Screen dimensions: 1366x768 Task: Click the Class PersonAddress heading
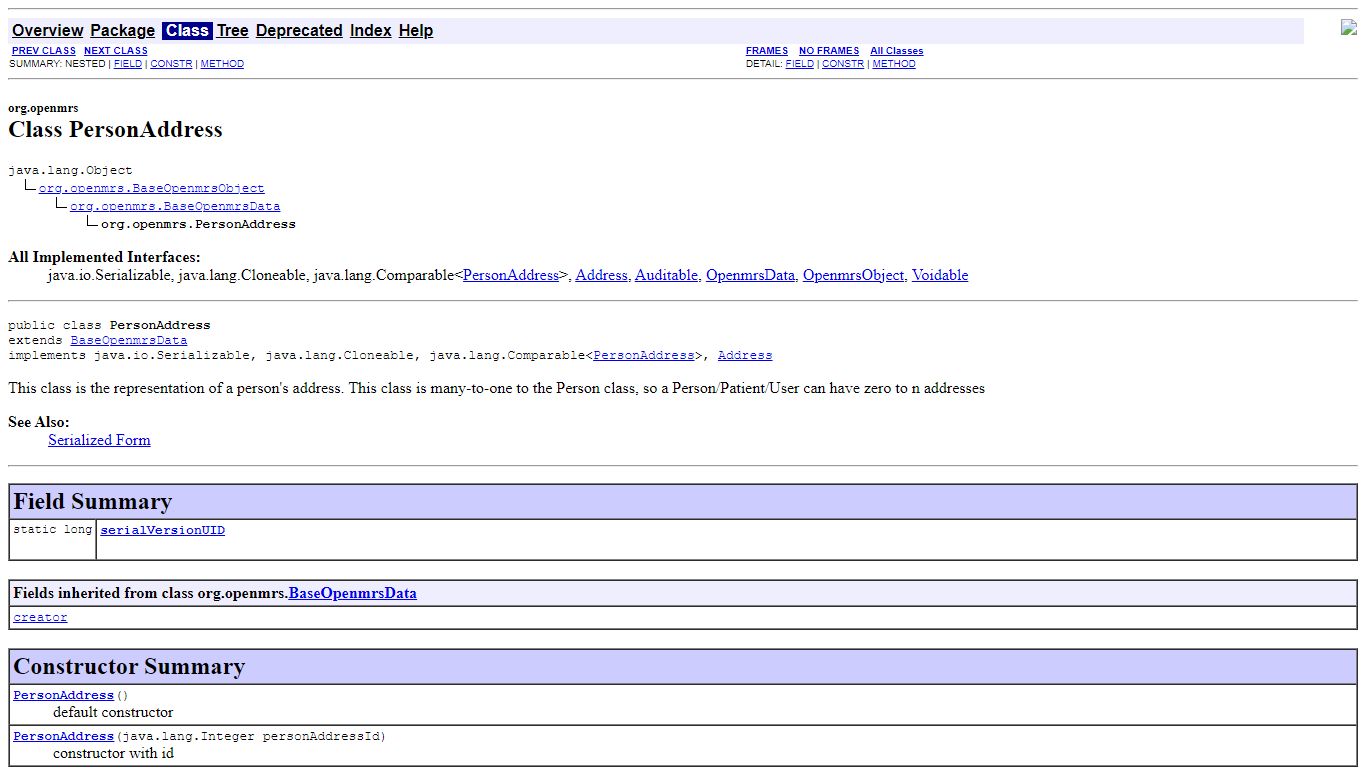coord(115,130)
